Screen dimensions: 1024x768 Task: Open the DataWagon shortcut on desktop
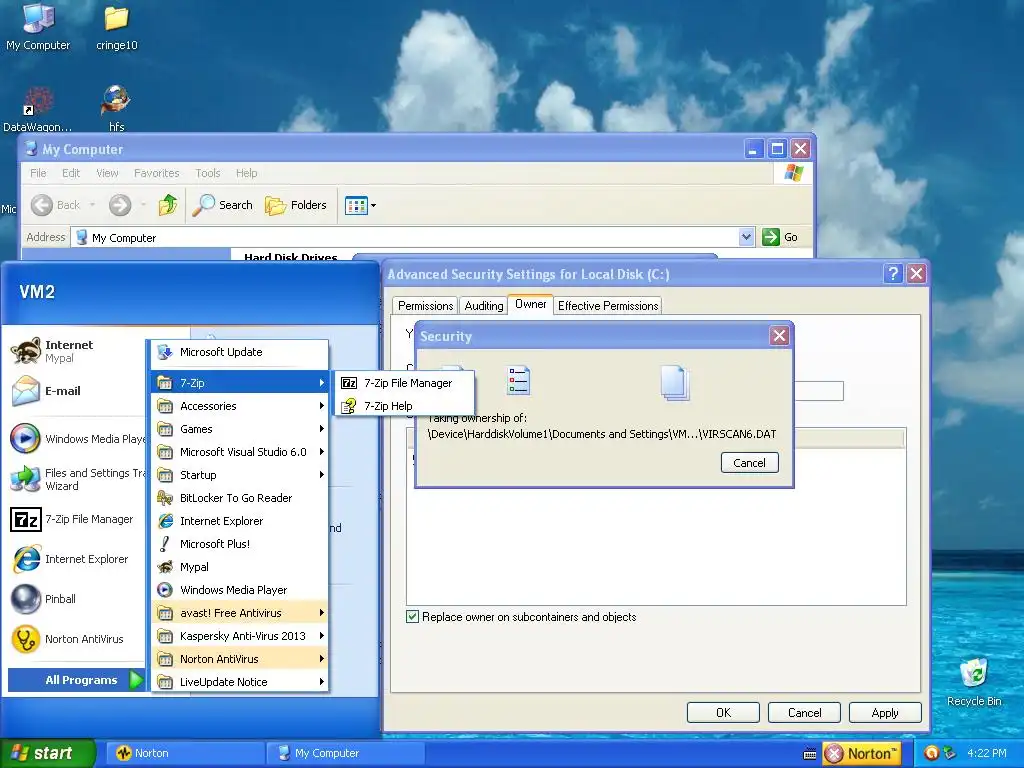point(37,108)
